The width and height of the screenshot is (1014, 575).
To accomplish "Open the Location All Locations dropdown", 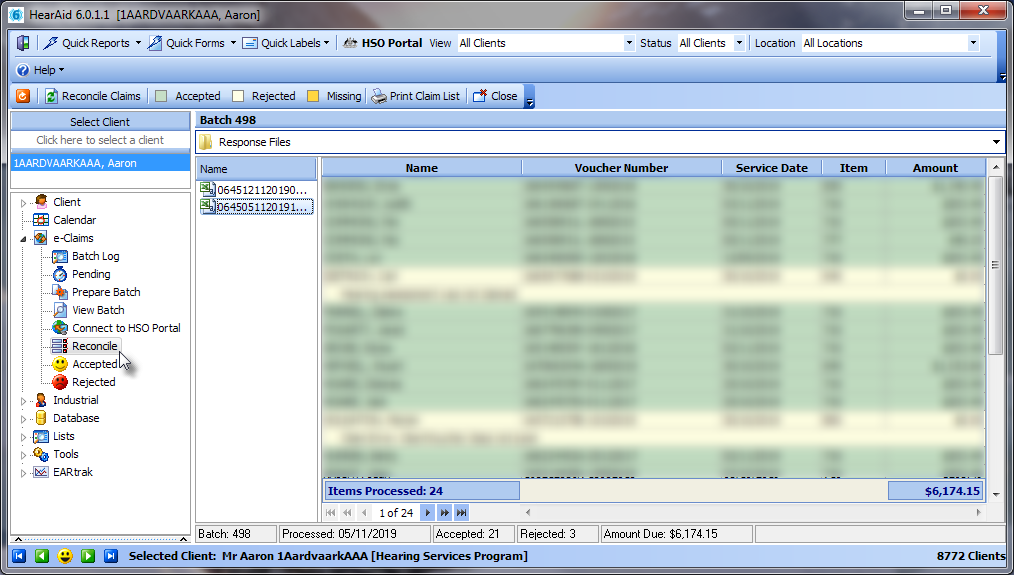I will 973,43.
